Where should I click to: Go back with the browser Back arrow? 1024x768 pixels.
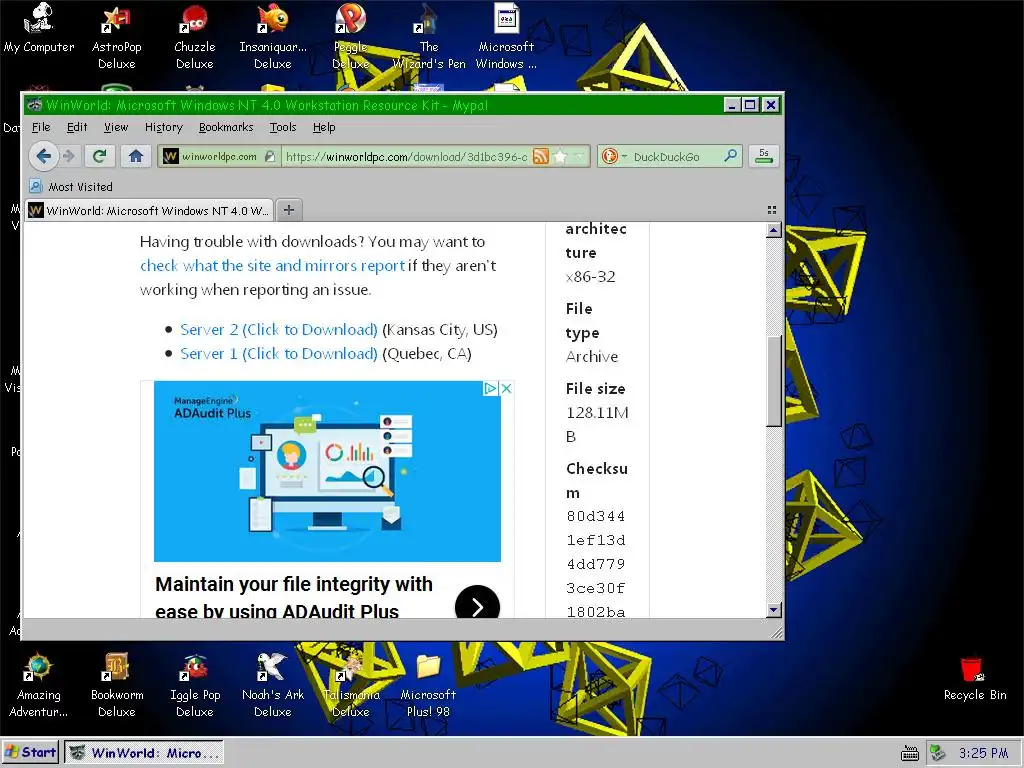coord(44,156)
